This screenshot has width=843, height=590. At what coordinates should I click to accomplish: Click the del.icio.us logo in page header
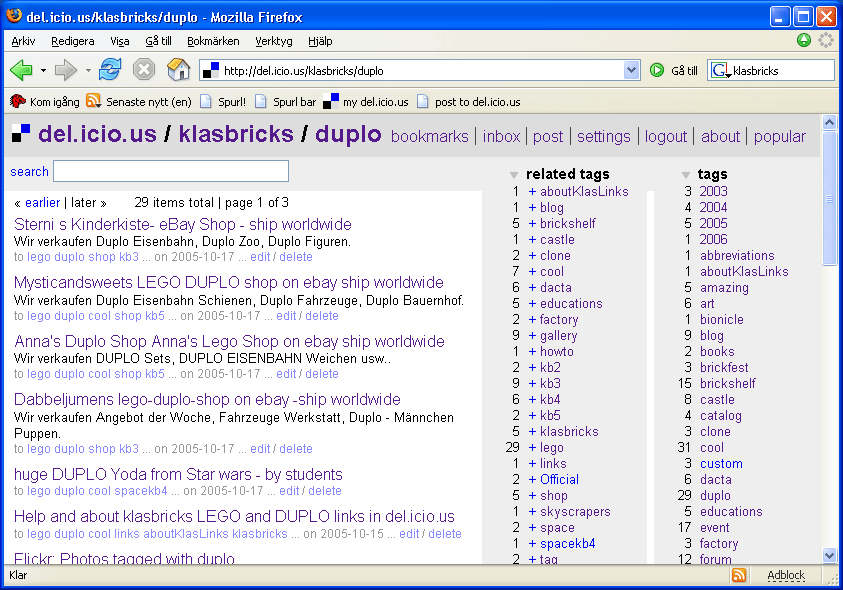click(x=21, y=133)
